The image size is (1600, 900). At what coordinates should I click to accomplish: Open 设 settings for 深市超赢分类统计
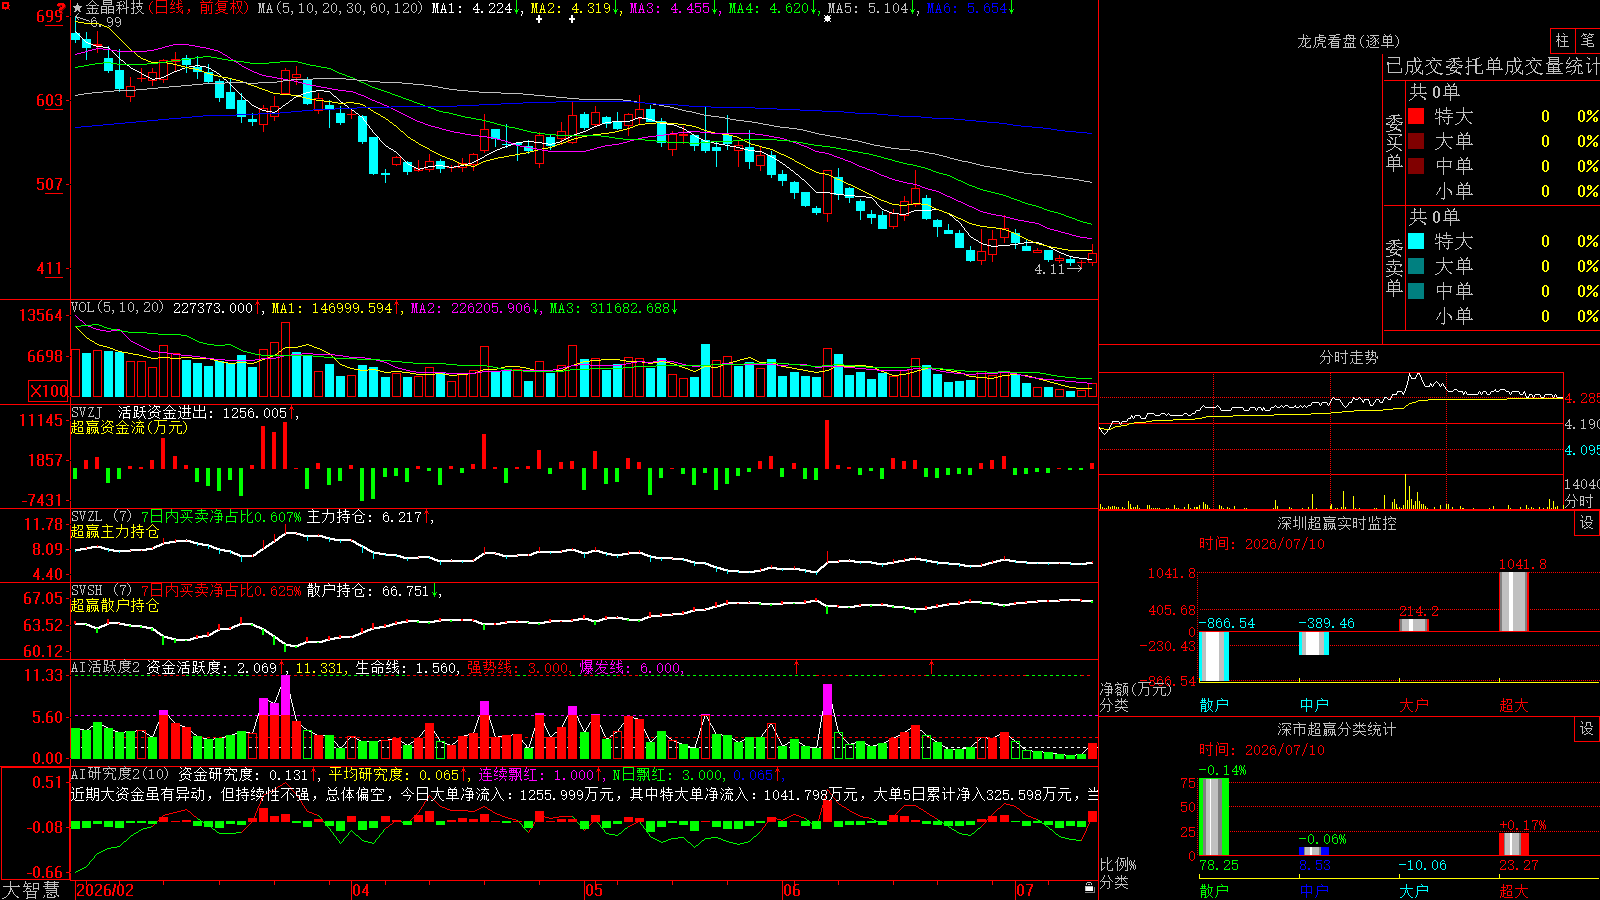(x=1586, y=729)
